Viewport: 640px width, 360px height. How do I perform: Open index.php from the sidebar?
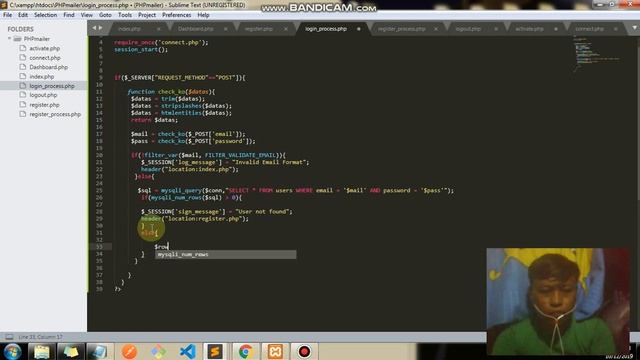pyautogui.click(x=41, y=77)
